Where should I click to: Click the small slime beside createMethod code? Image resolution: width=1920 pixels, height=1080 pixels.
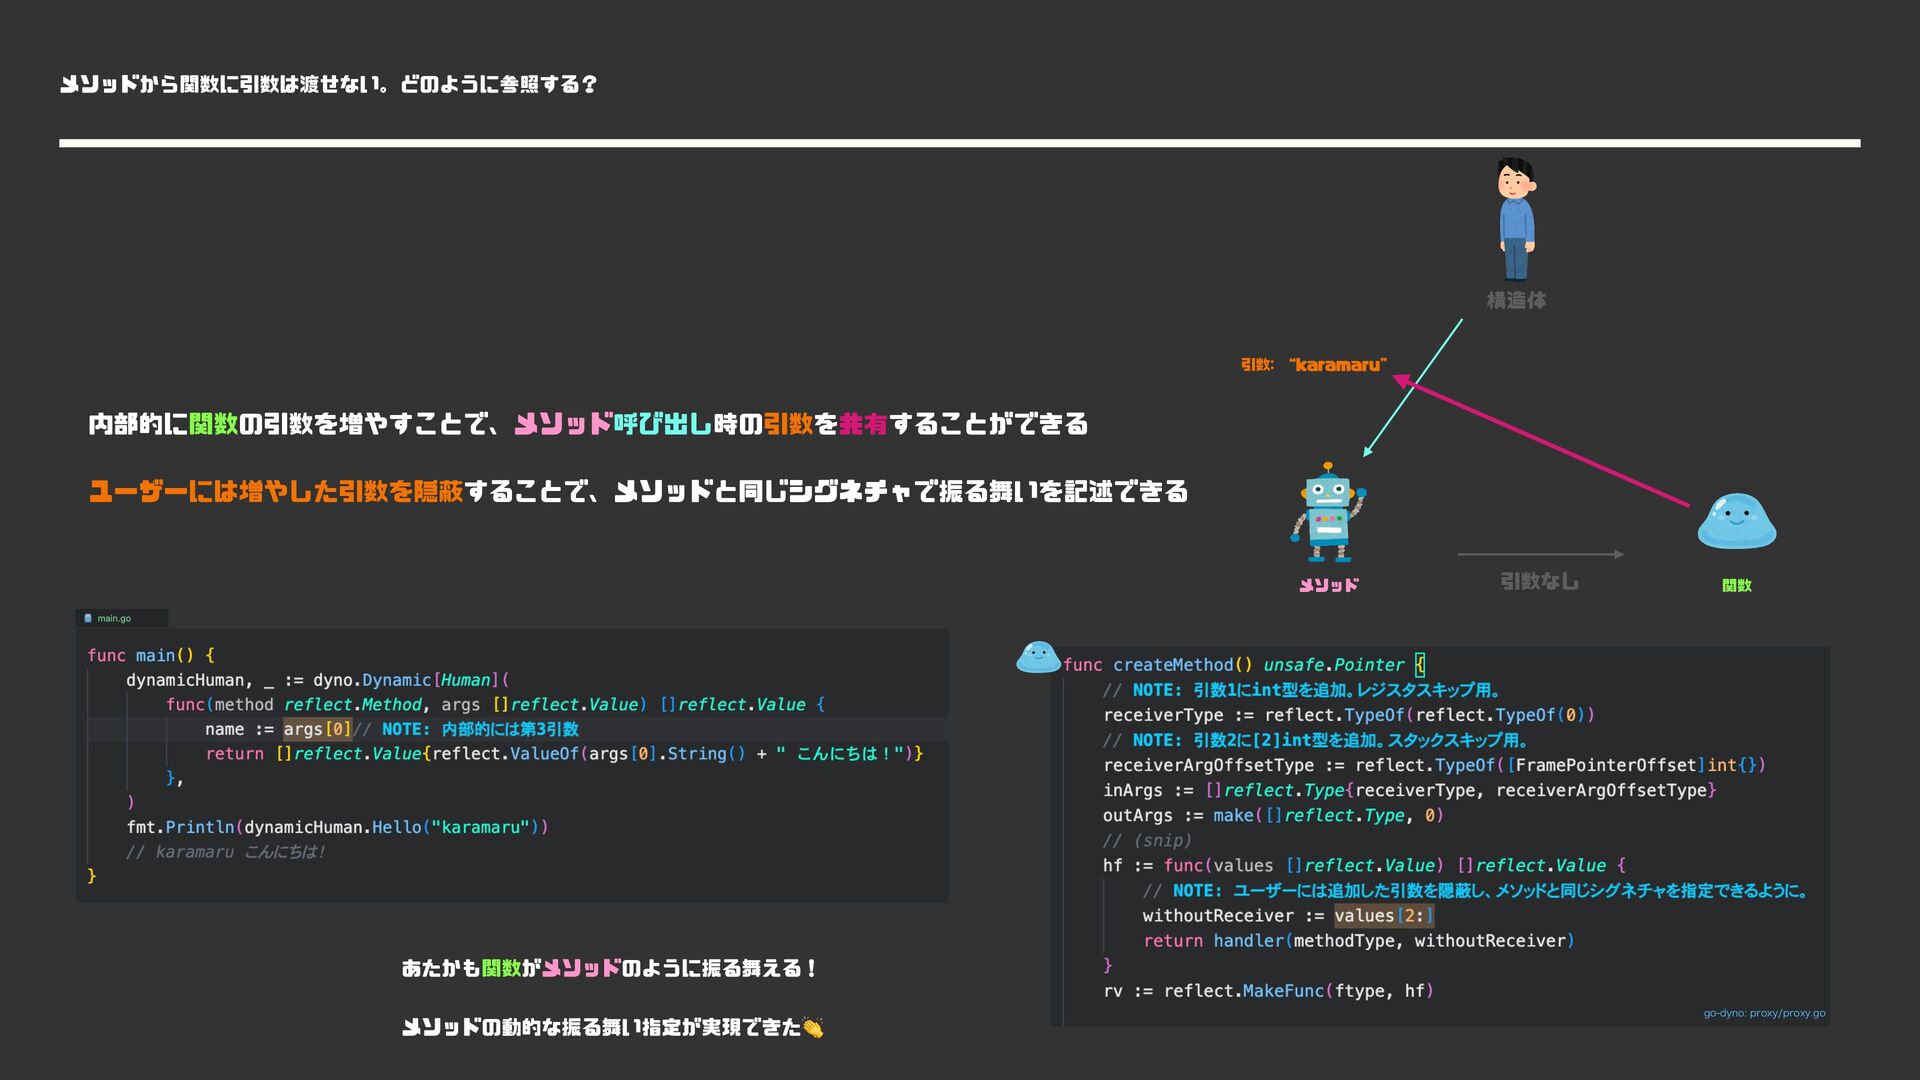click(x=1037, y=658)
